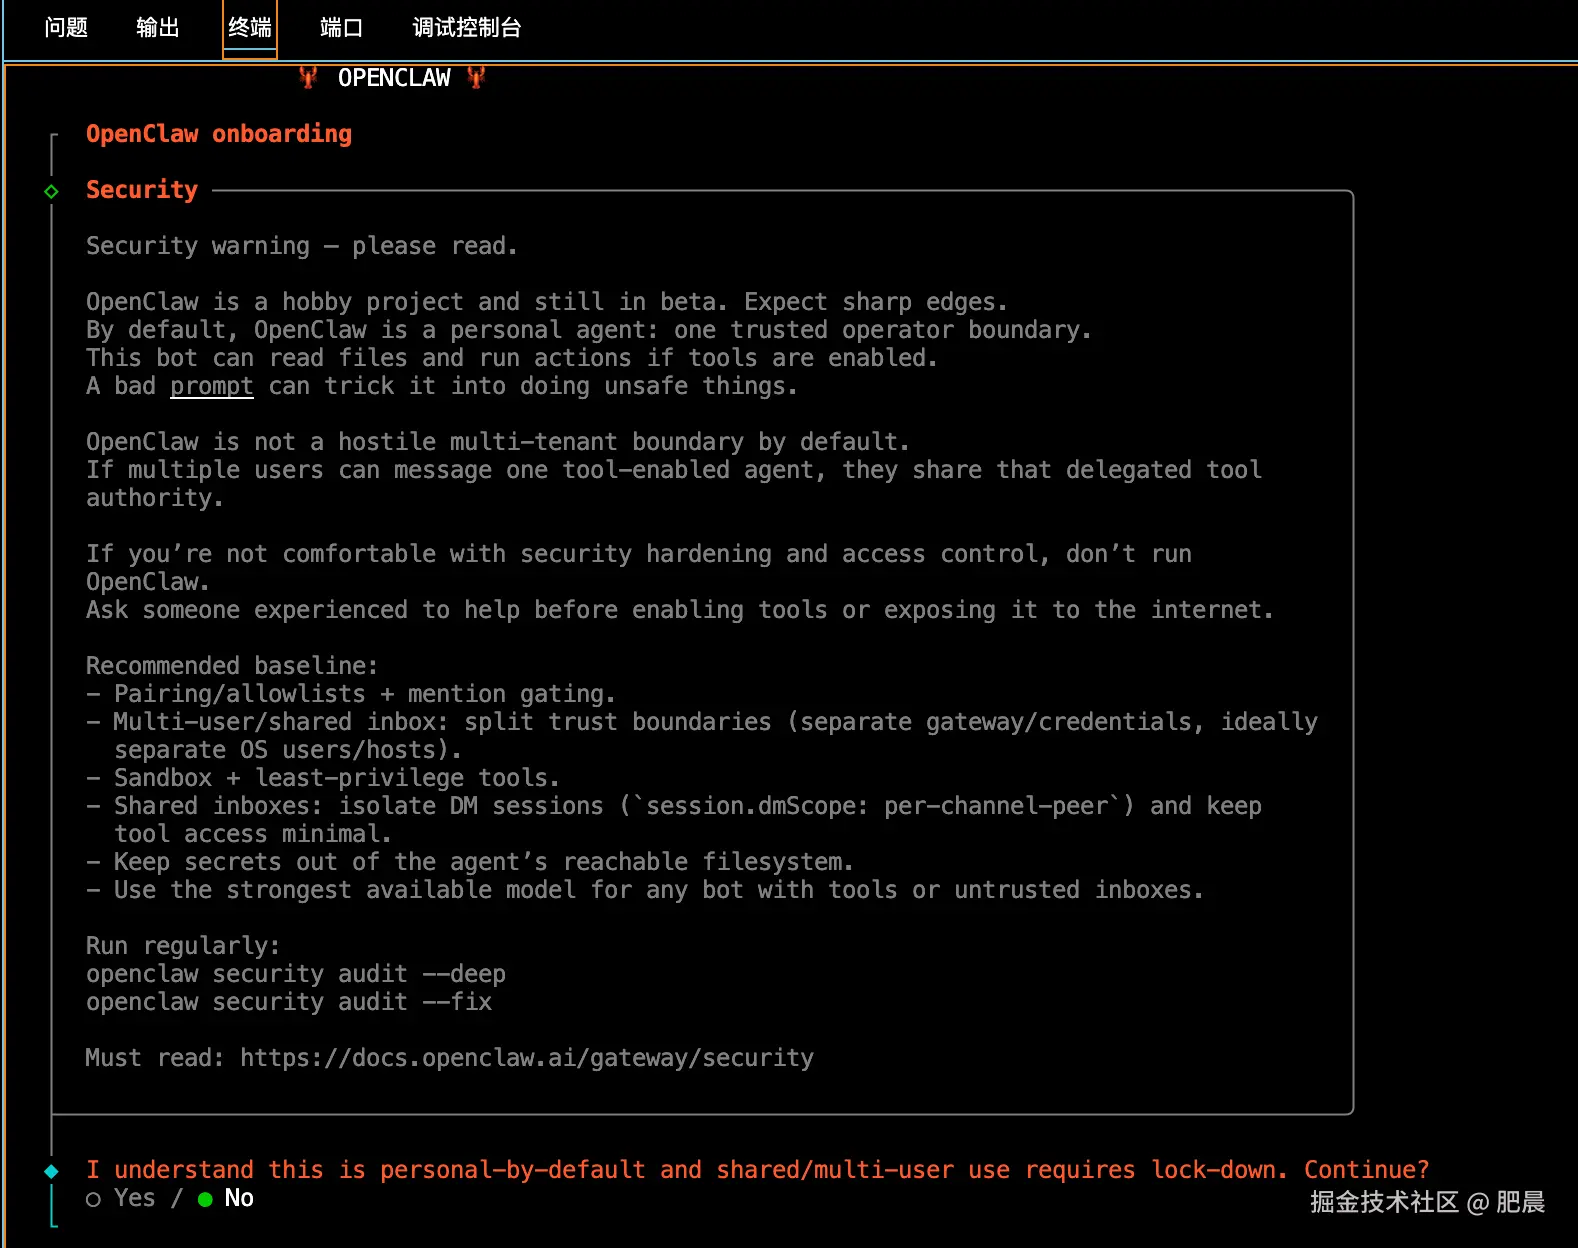Click the underlined prompt word
This screenshot has width=1578, height=1248.
[x=212, y=386]
